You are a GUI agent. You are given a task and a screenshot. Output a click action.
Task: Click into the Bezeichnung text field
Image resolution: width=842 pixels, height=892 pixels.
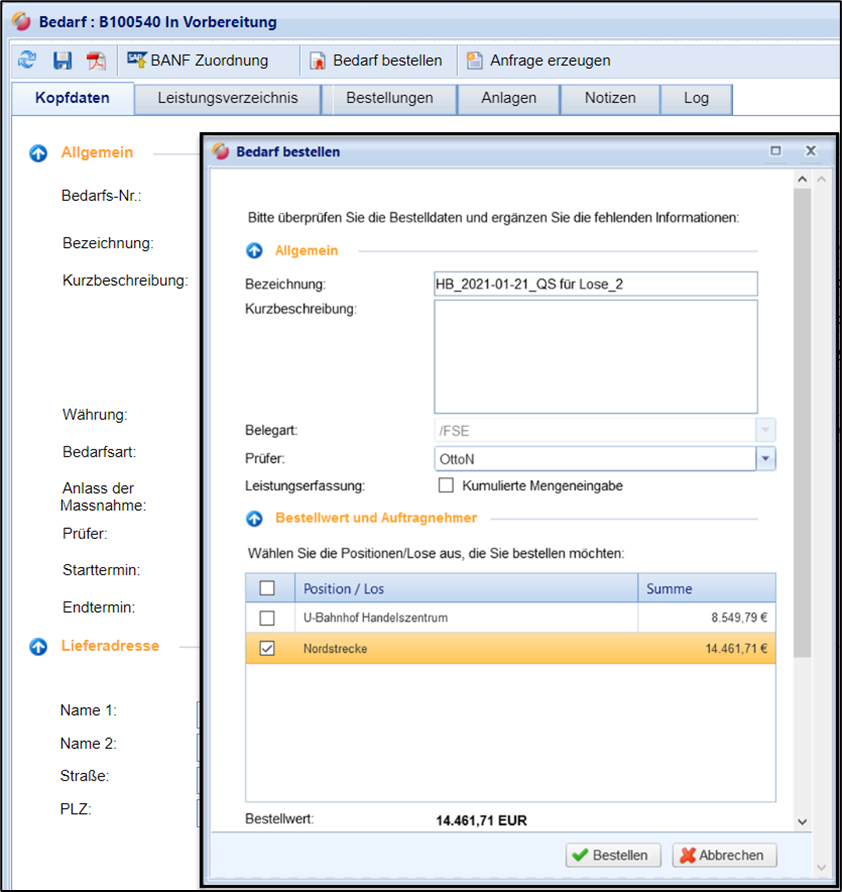point(595,284)
